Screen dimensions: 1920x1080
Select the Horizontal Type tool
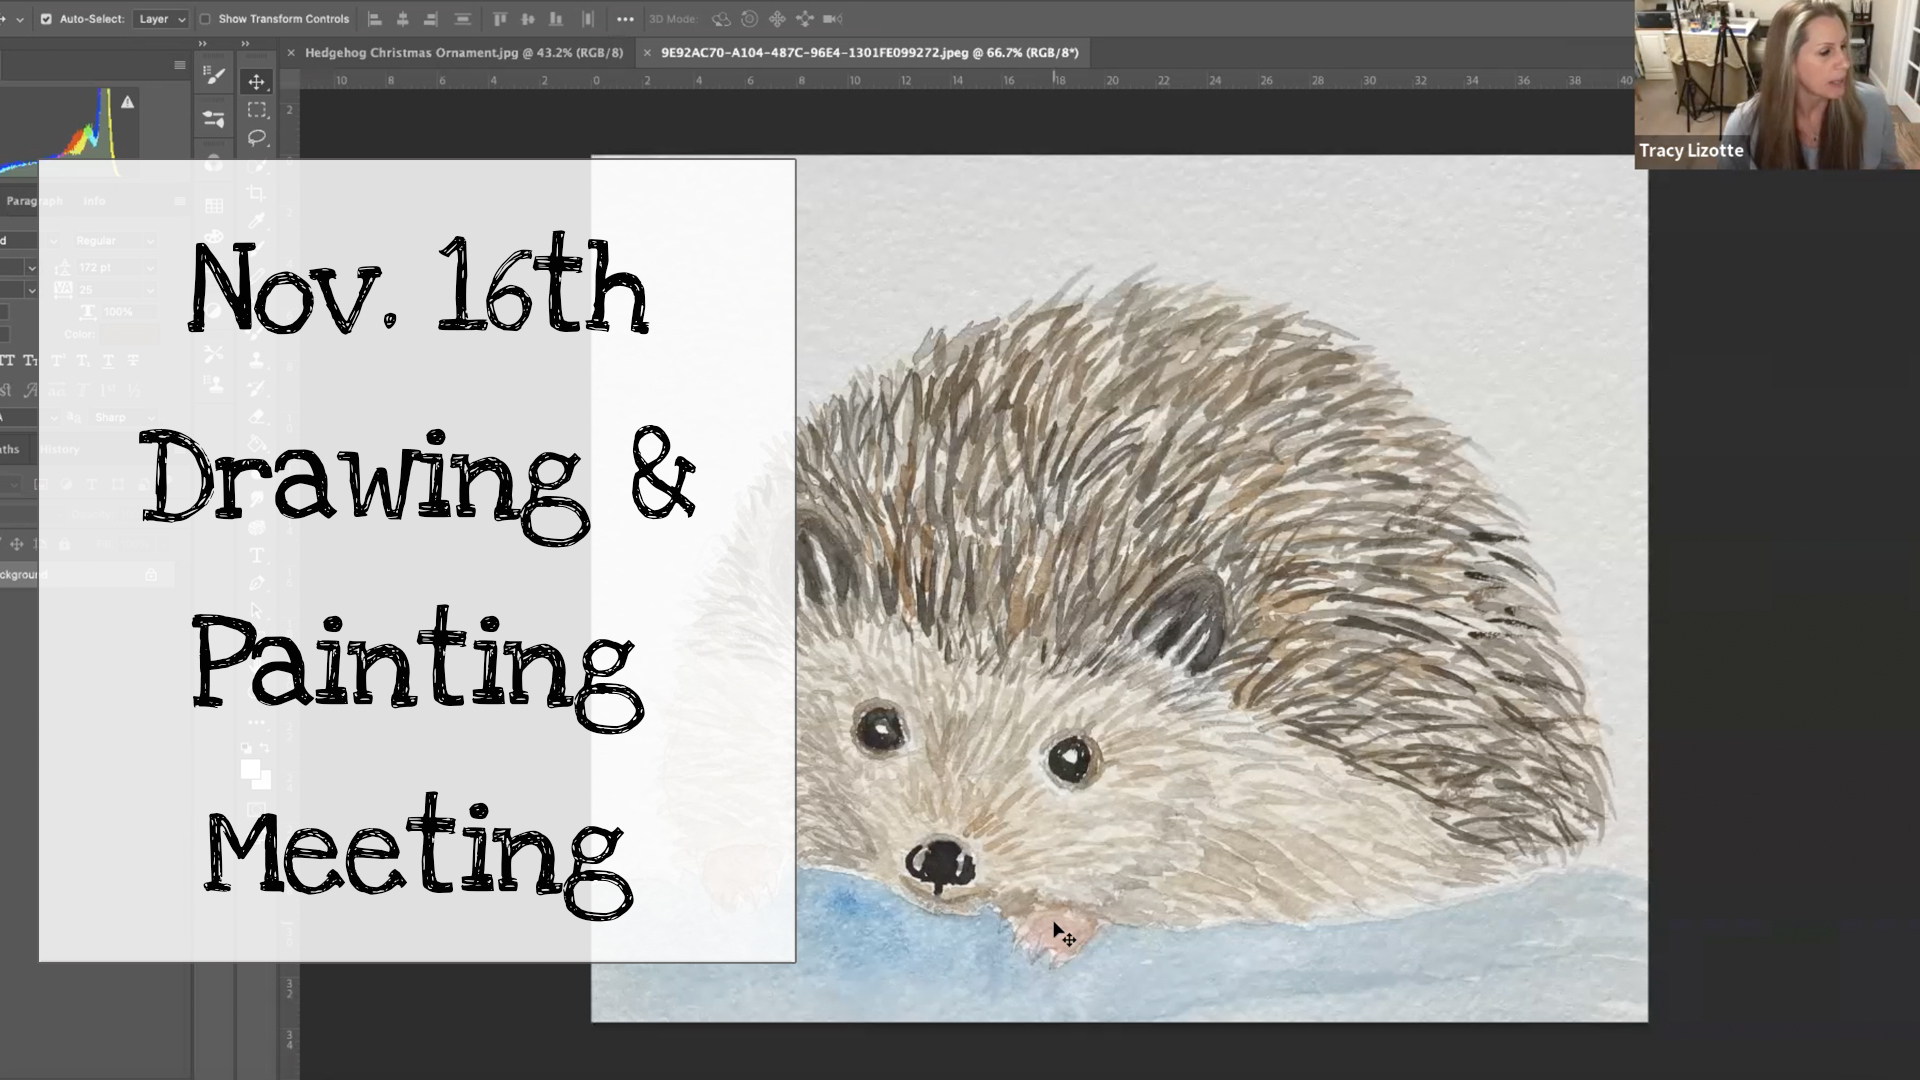[x=257, y=555]
